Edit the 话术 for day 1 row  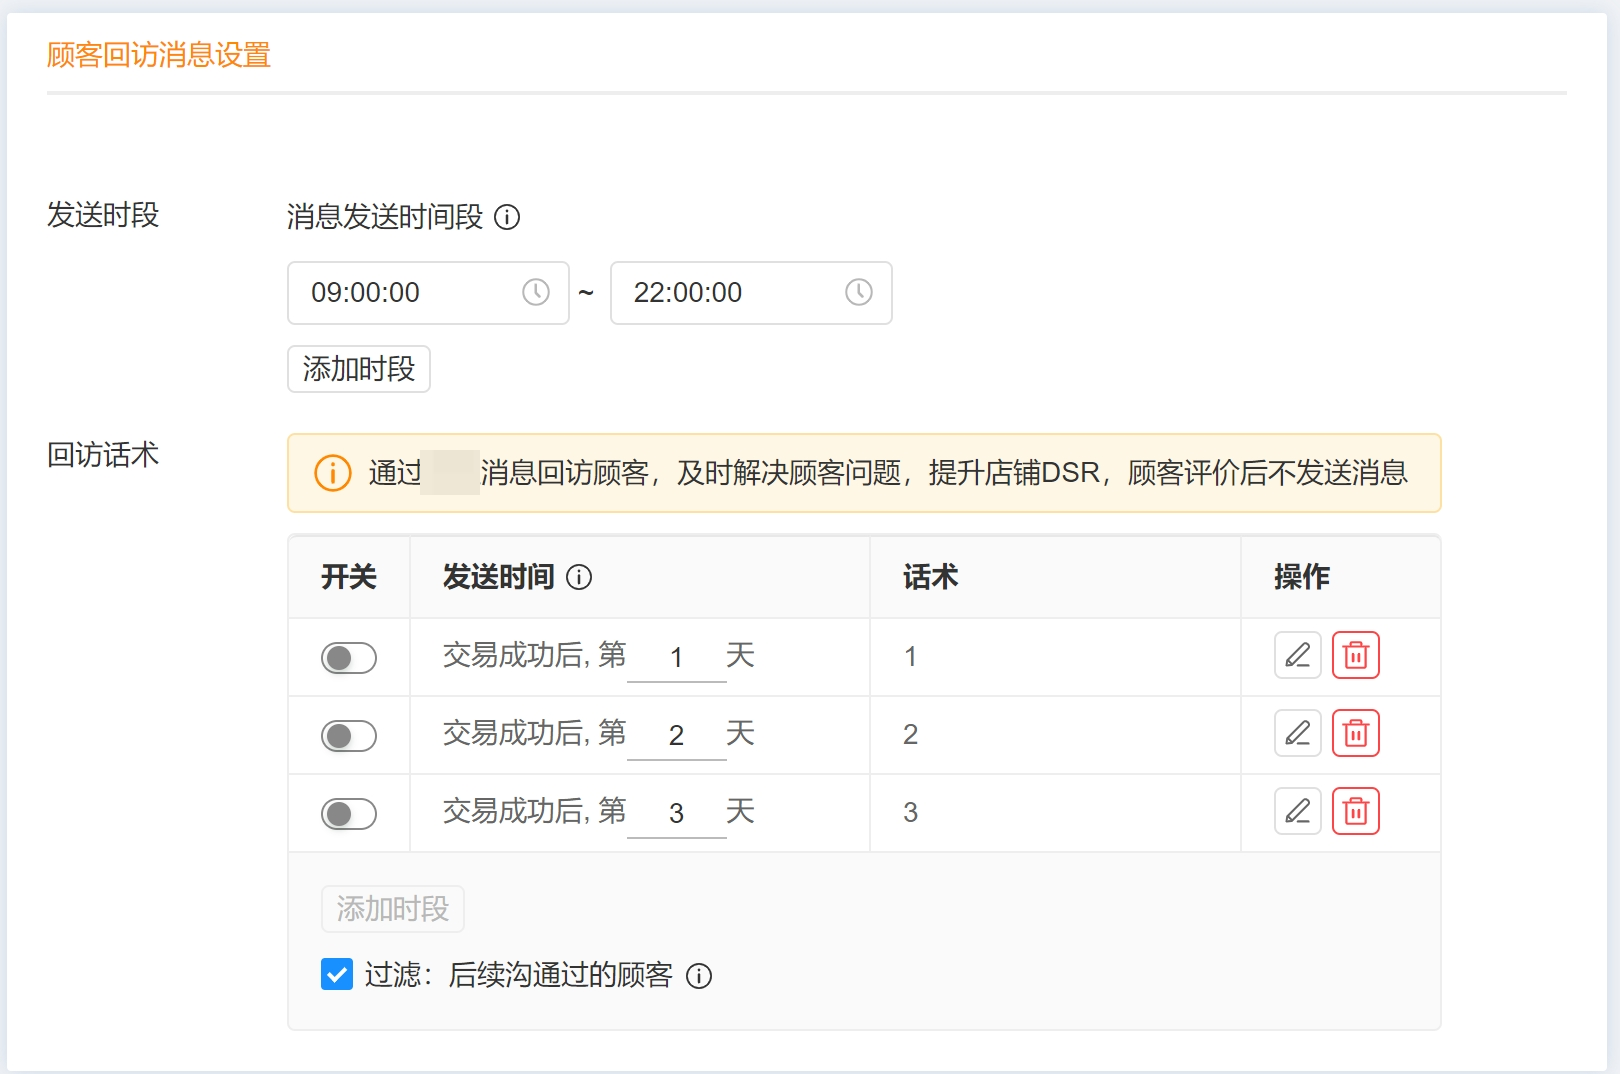1298,655
